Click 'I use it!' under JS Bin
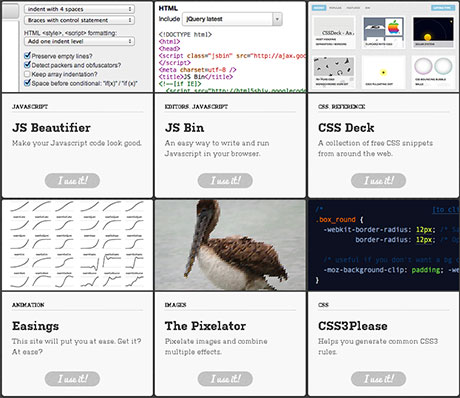The image size is (460, 398). (225, 180)
